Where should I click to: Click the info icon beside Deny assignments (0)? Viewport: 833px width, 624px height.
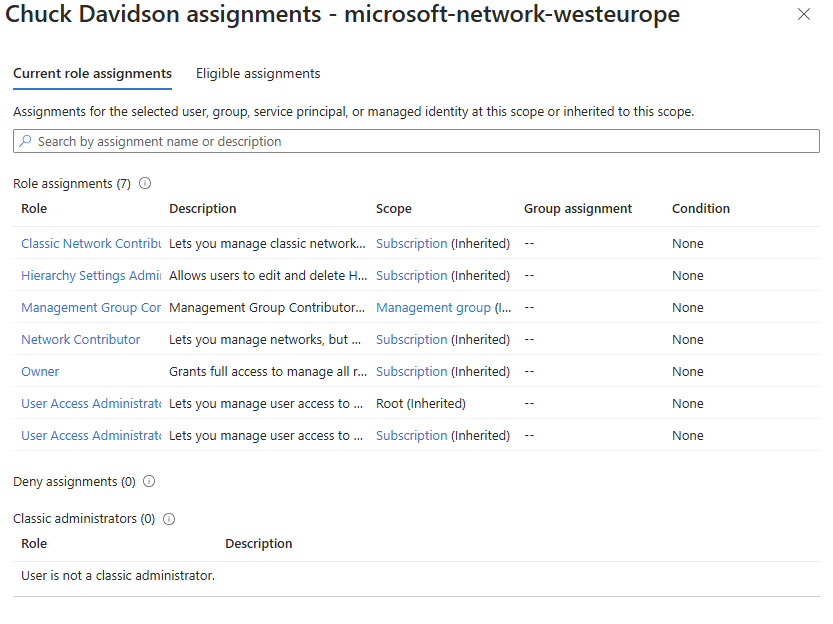click(149, 481)
